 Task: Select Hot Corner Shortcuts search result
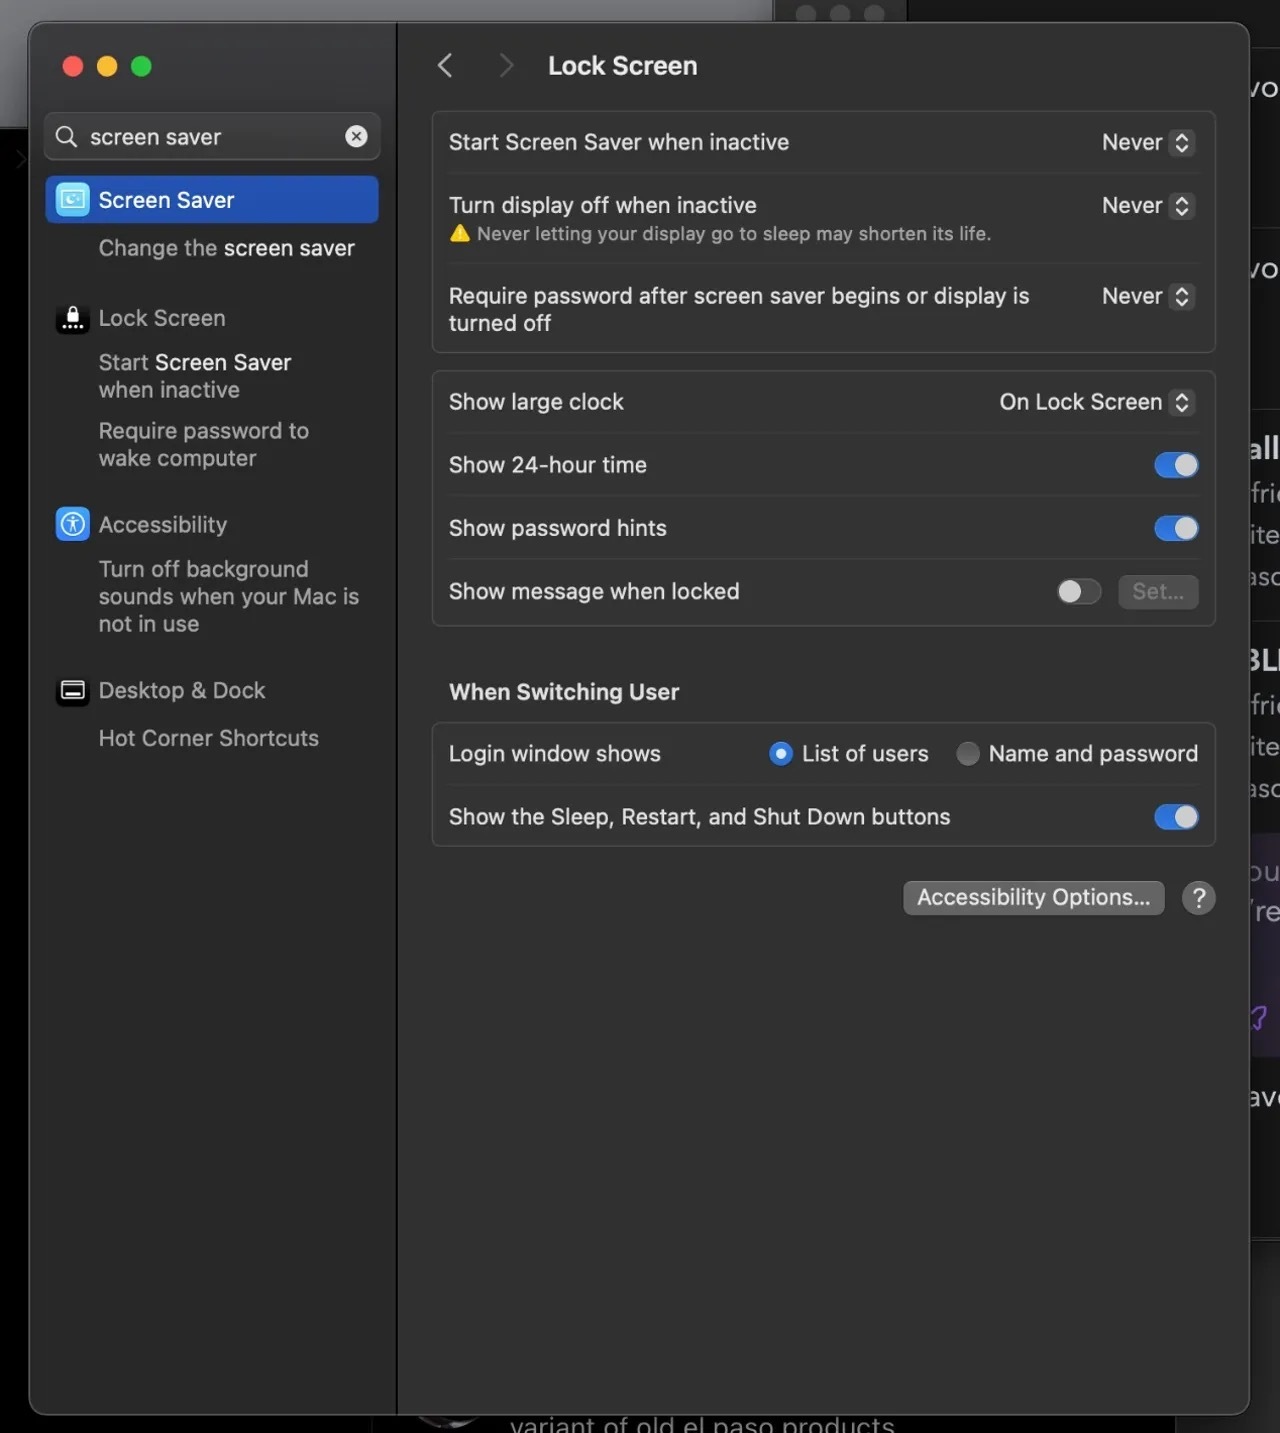(208, 738)
